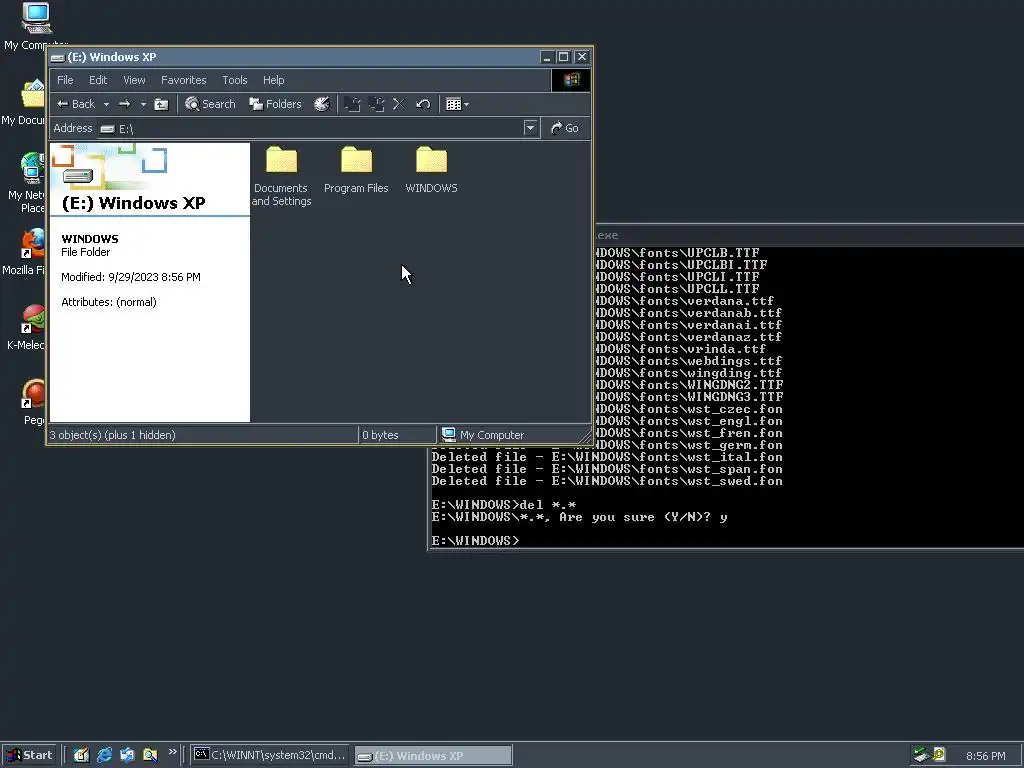Open the Tools menu

(x=234, y=80)
